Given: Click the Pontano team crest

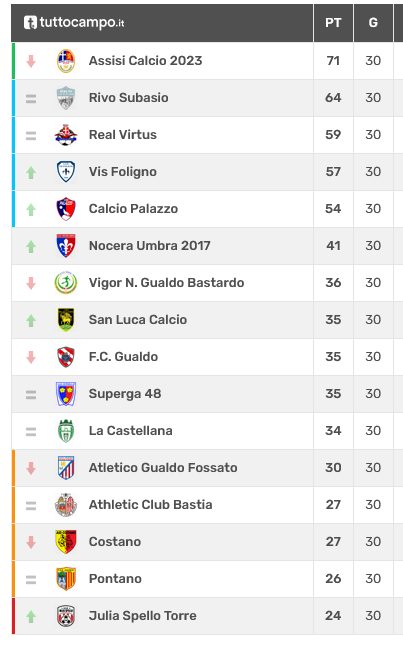Looking at the screenshot, I should point(66,579).
